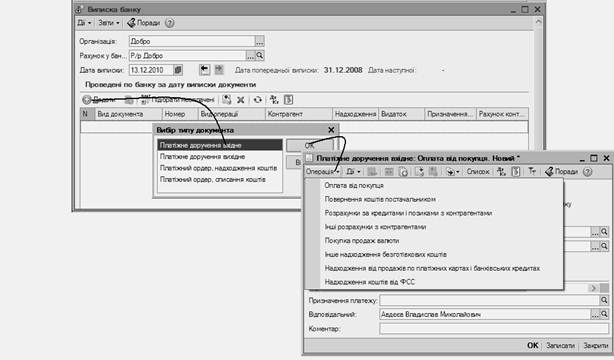The height and width of the screenshot is (360, 614).
Task: Go to the previous statement with the left arrow icon
Action: click(204, 70)
